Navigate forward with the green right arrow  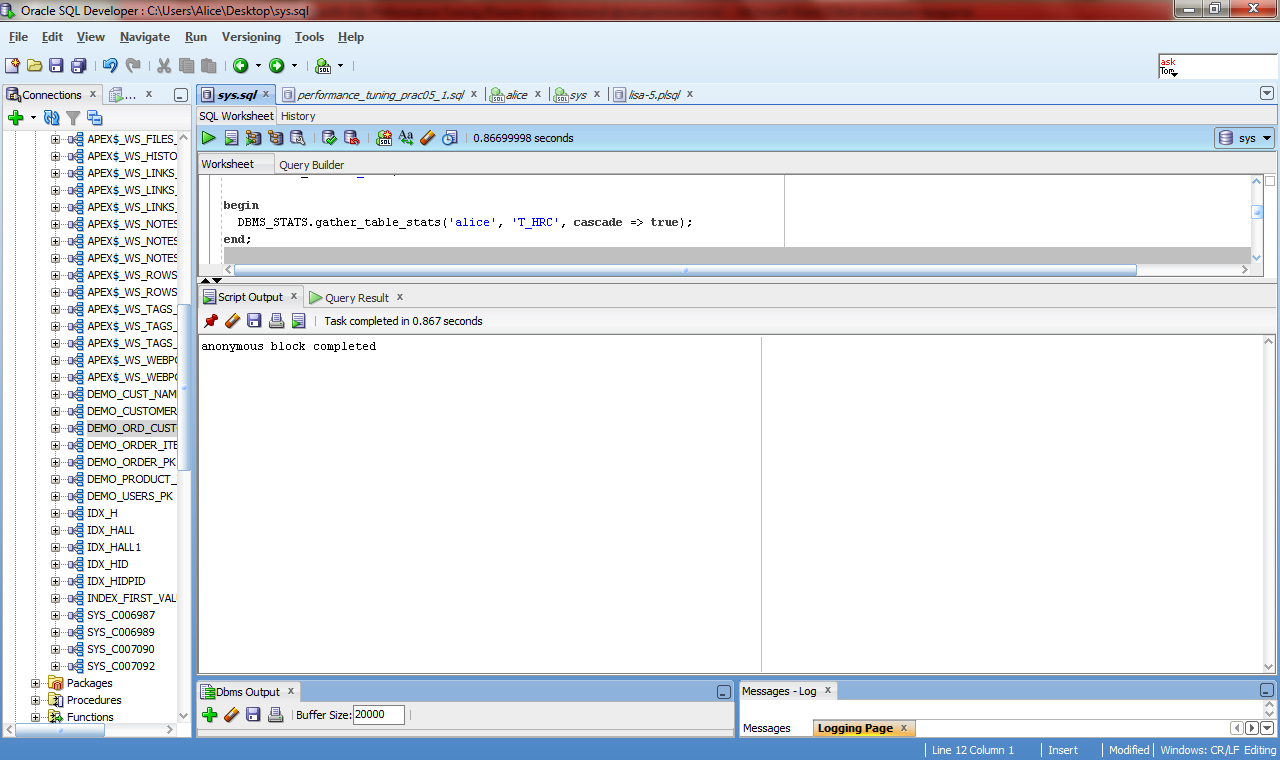click(276, 66)
